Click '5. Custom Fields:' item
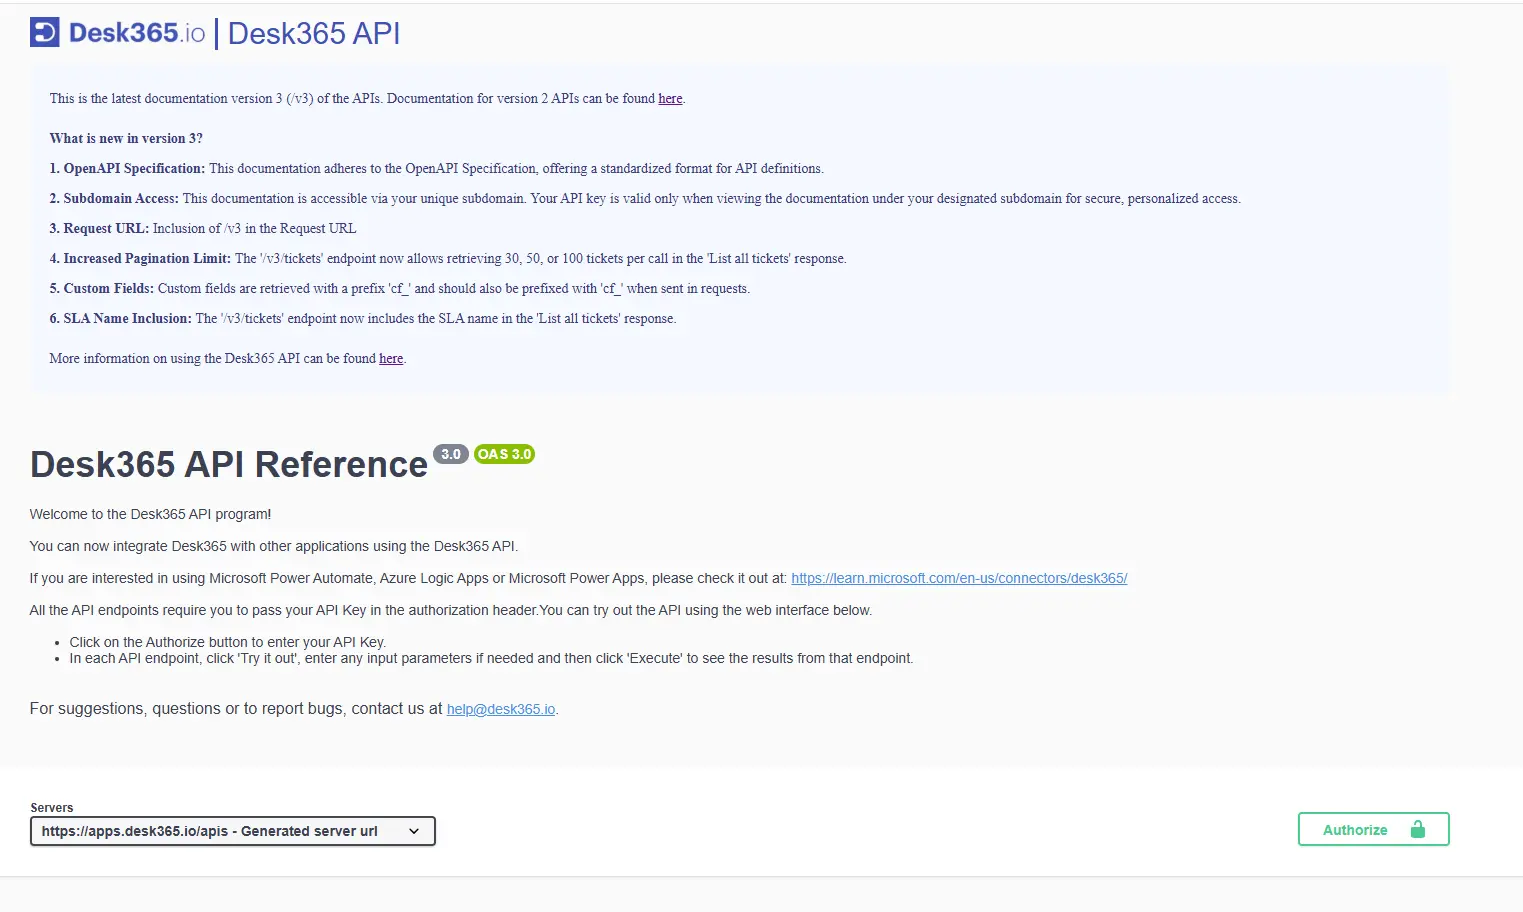Image resolution: width=1523 pixels, height=912 pixels. (x=102, y=288)
